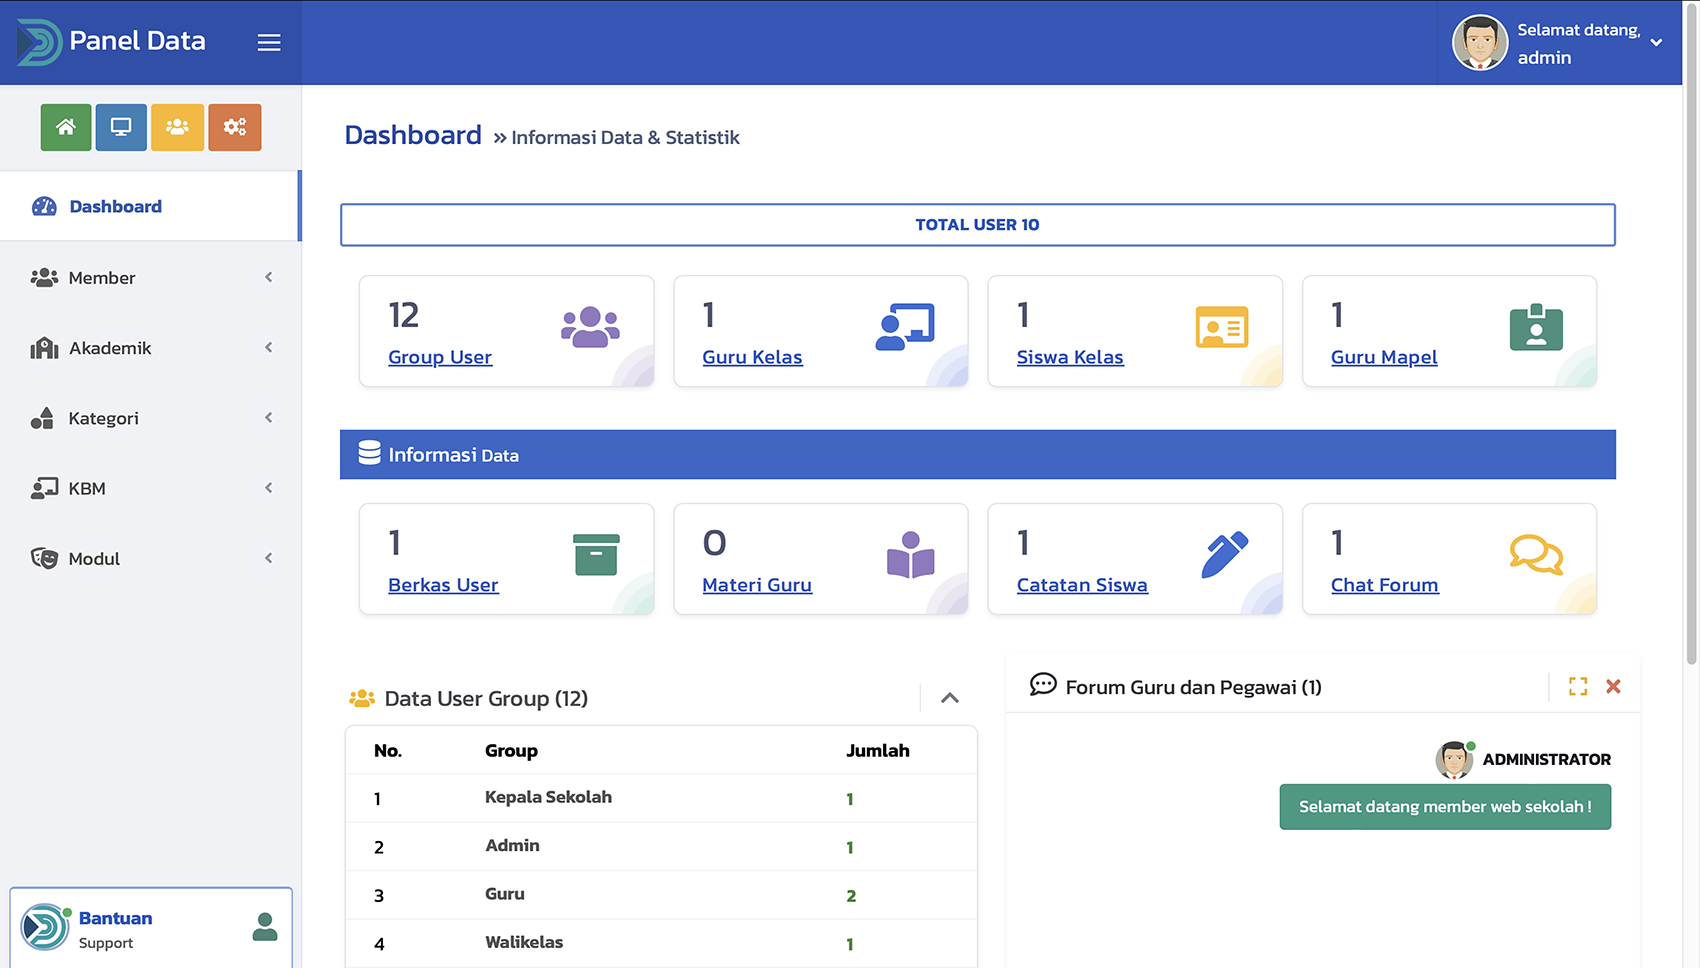Screen dimensions: 1700x968
Task: Collapse the Data User Group panel
Action: (950, 698)
